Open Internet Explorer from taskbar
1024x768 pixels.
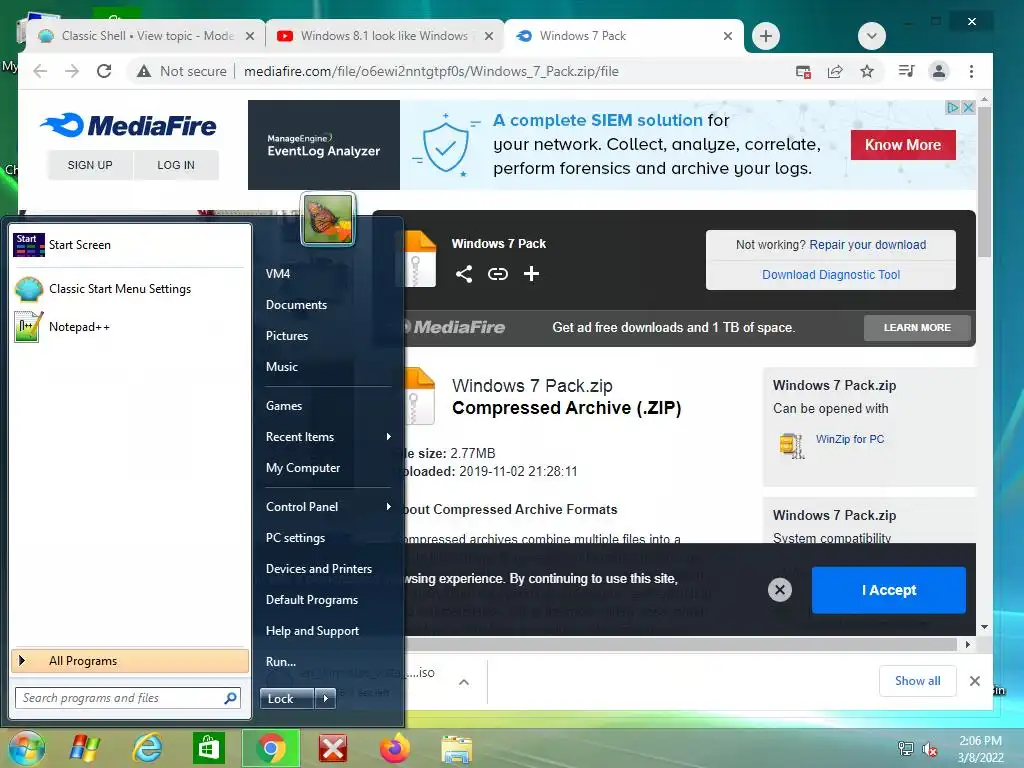(x=148, y=748)
